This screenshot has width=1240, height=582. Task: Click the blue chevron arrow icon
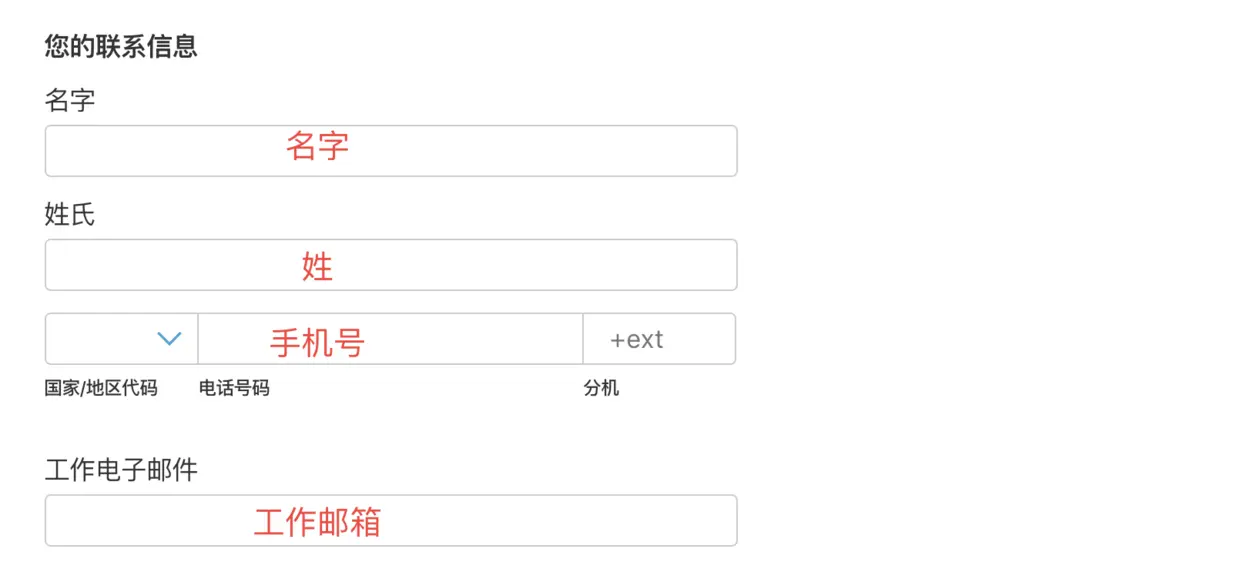[170, 339]
